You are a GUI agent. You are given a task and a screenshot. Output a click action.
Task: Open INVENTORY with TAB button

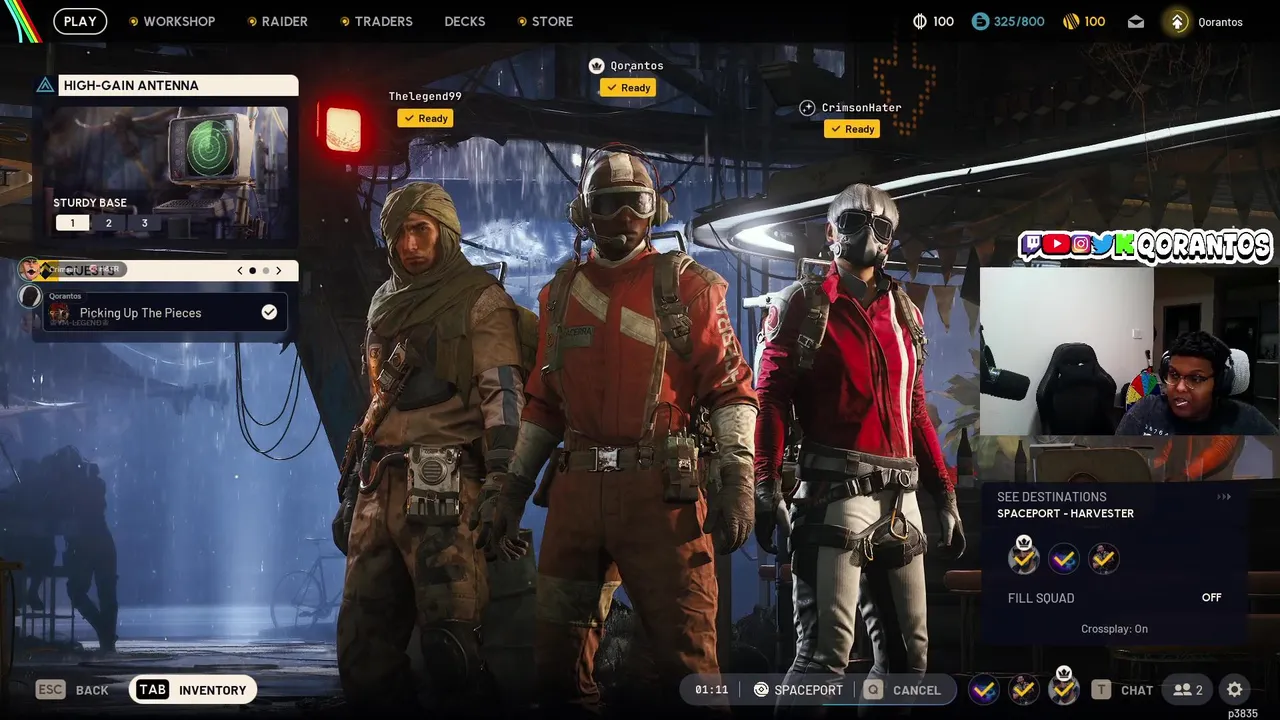pyautogui.click(x=193, y=690)
